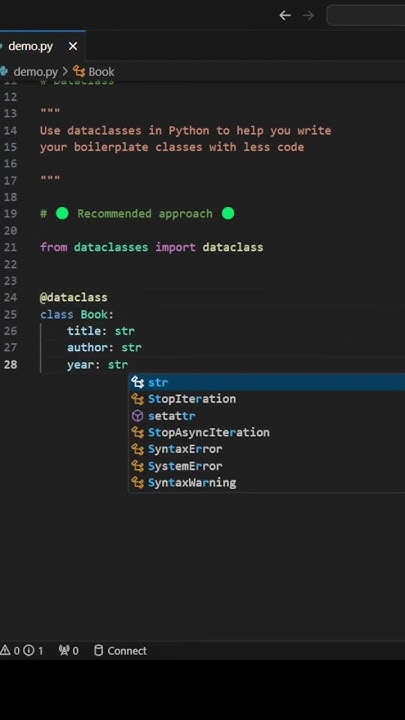Click Connect database button in status bar
This screenshot has height=720, width=405.
click(120, 651)
